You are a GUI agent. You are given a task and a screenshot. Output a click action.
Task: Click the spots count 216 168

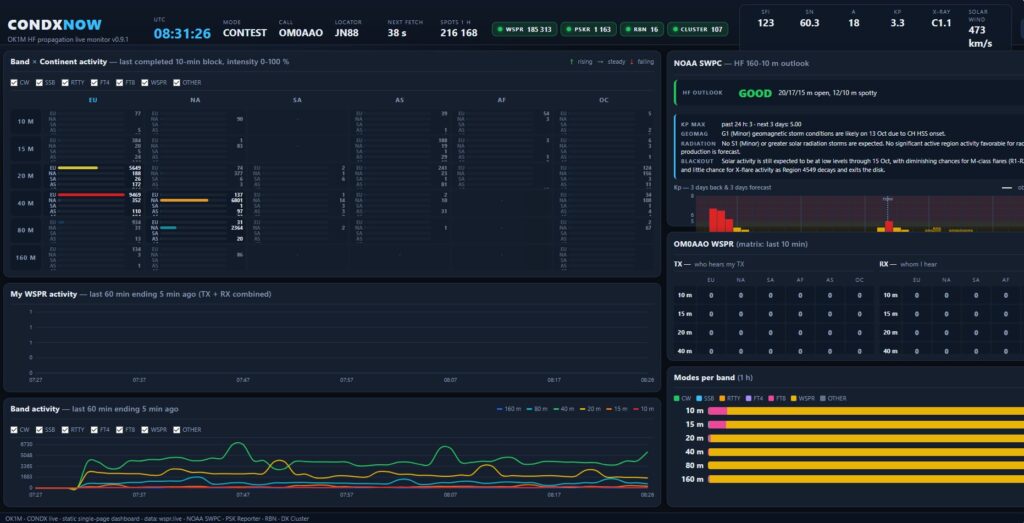[458, 33]
